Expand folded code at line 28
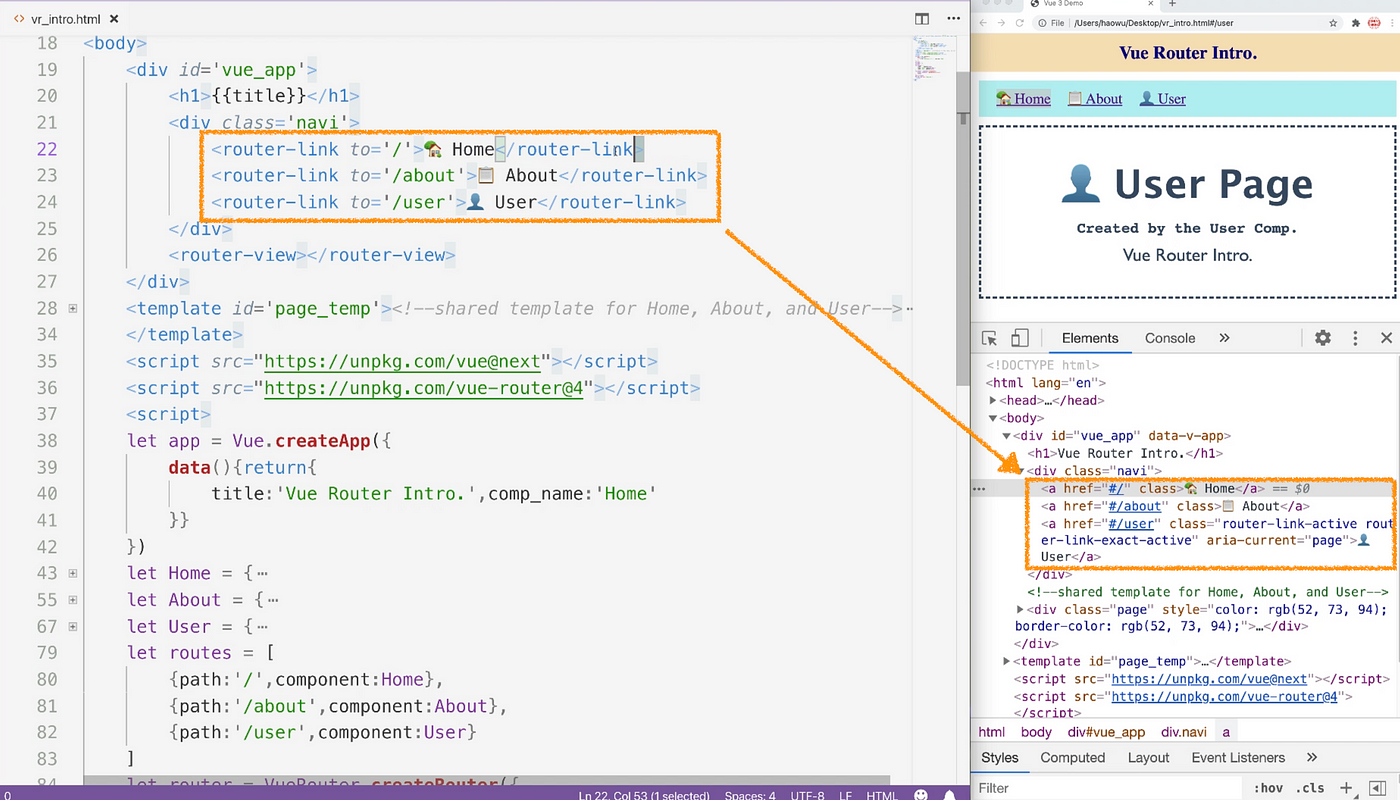Viewport: 1400px width, 800px height. [x=73, y=308]
